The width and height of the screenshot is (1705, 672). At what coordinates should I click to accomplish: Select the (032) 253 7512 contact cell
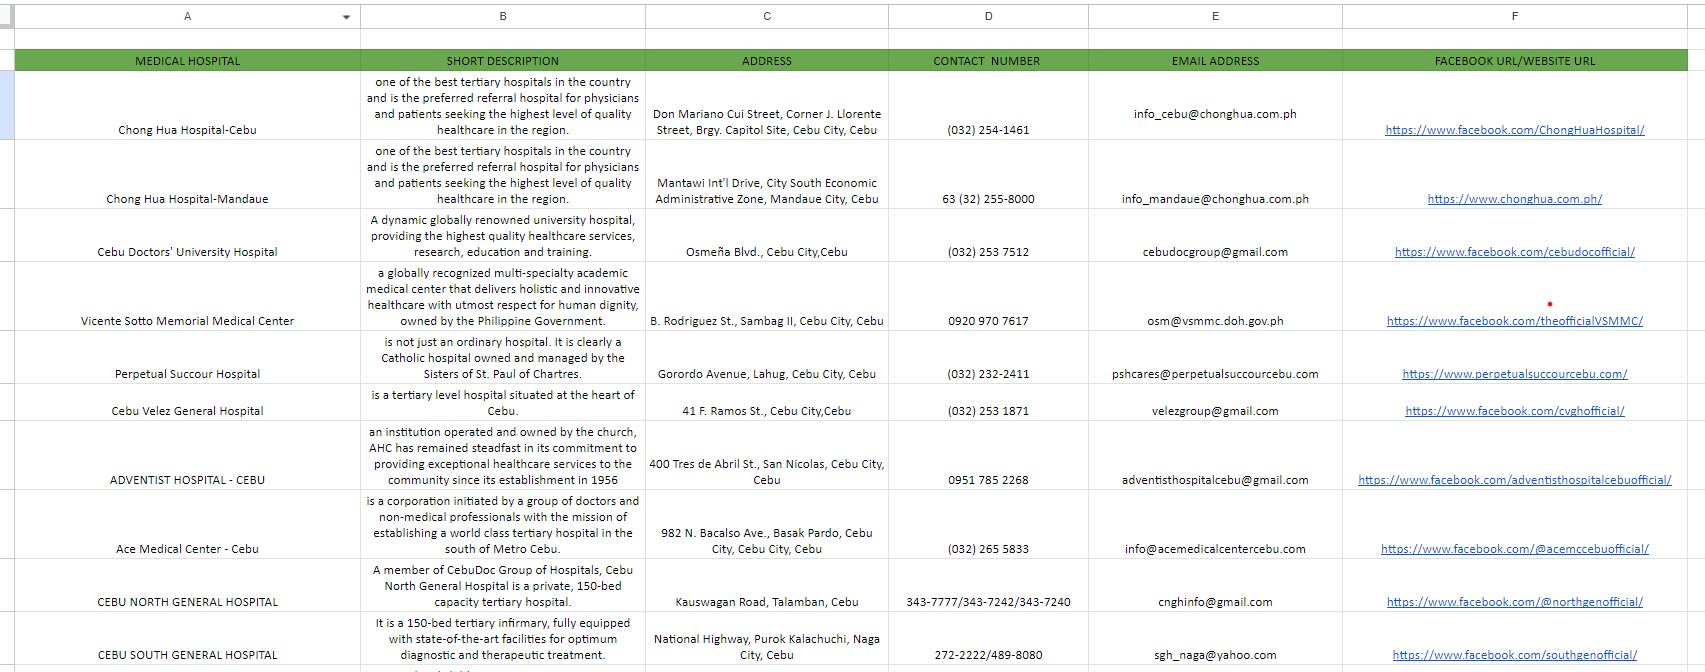(x=988, y=236)
